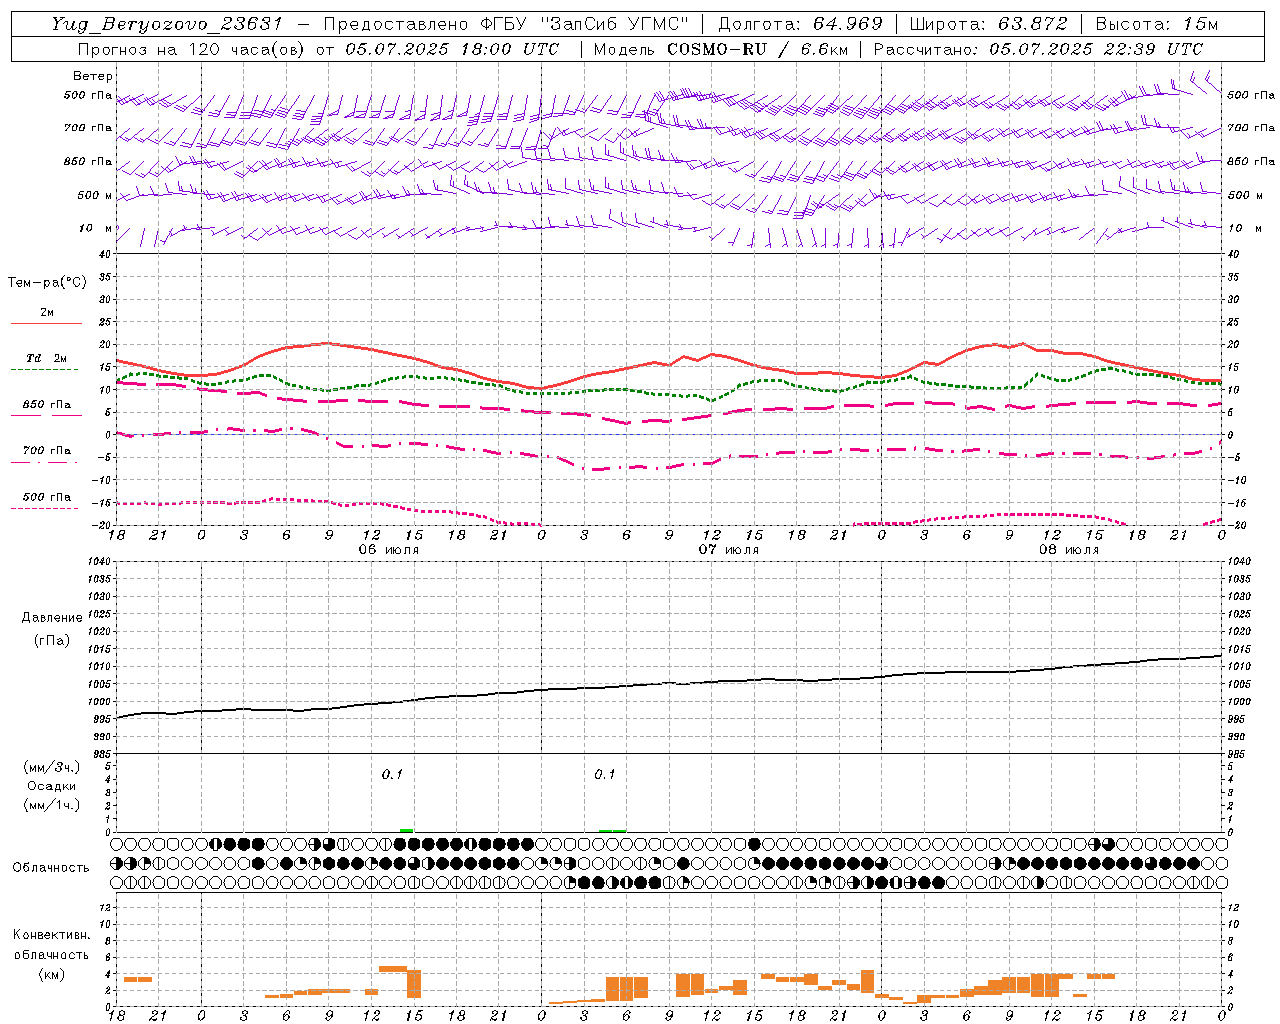Viewport: 1280px width, 1024px height.
Task: Click the Облачность cloud cover label
Action: click(51, 867)
